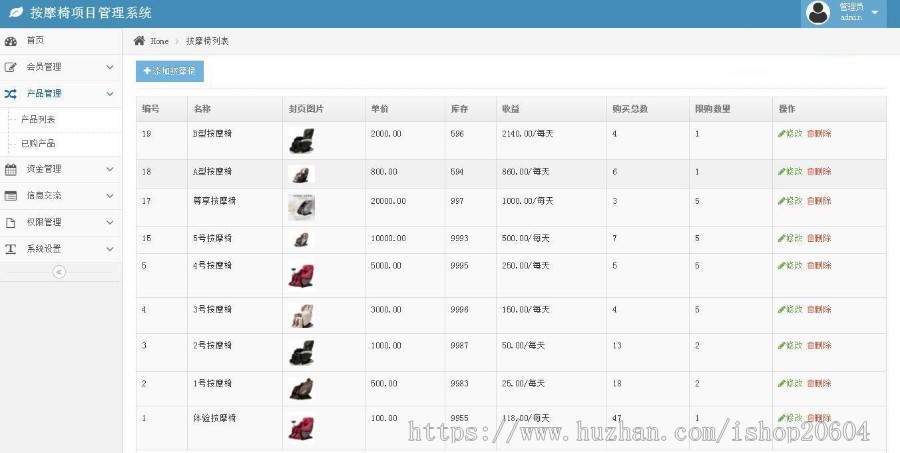Open the 尊享按摩椅 cover thumbnail

click(x=301, y=207)
